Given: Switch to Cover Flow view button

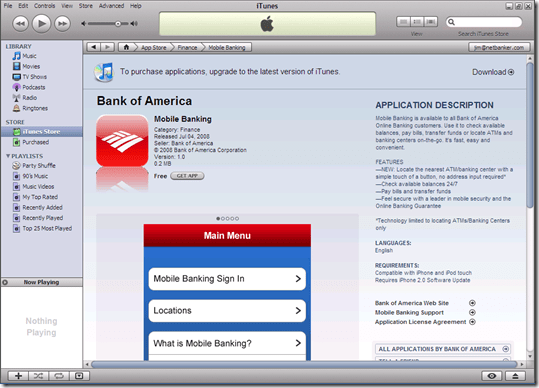Looking at the screenshot, I should pos(431,22).
